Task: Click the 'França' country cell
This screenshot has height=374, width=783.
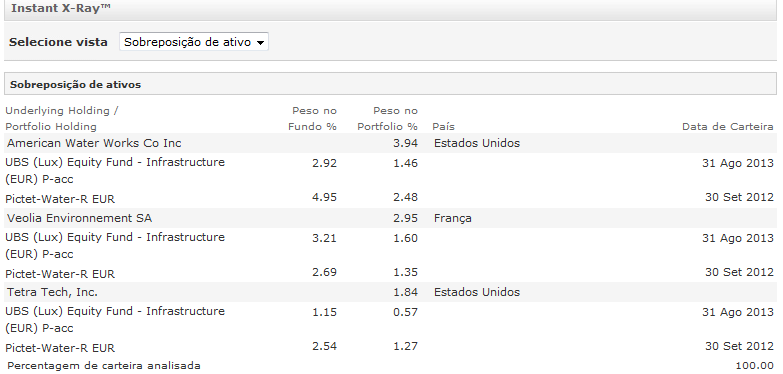Action: pyautogui.click(x=452, y=219)
